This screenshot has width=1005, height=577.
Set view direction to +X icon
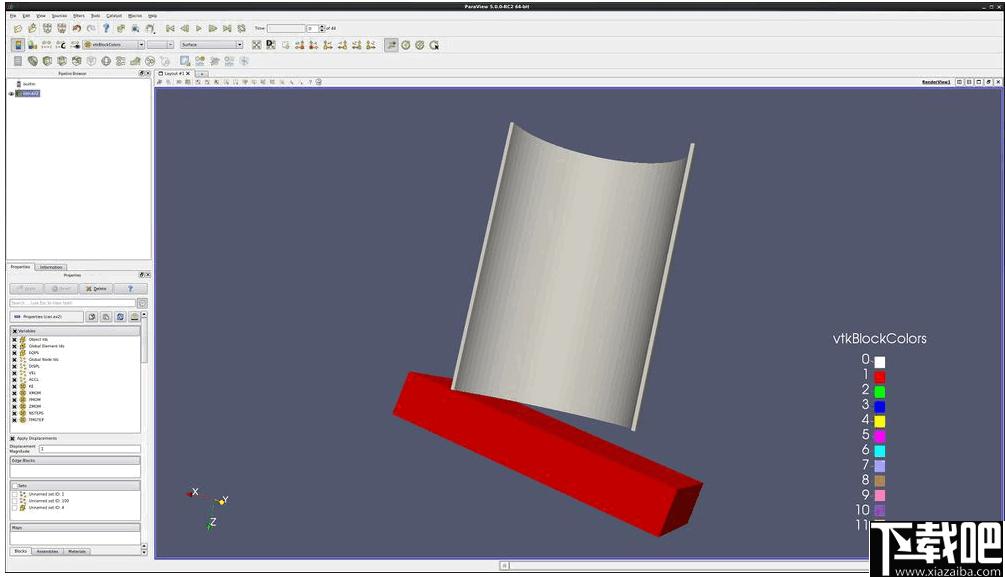(x=299, y=45)
